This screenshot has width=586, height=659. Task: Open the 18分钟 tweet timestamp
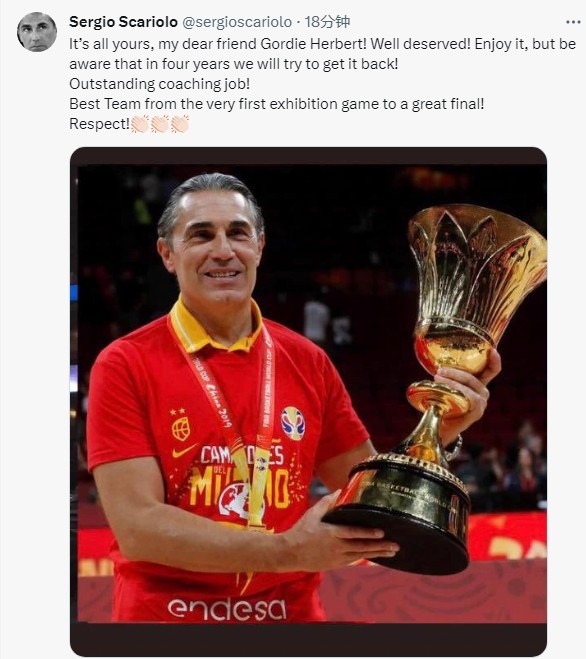coord(327,22)
